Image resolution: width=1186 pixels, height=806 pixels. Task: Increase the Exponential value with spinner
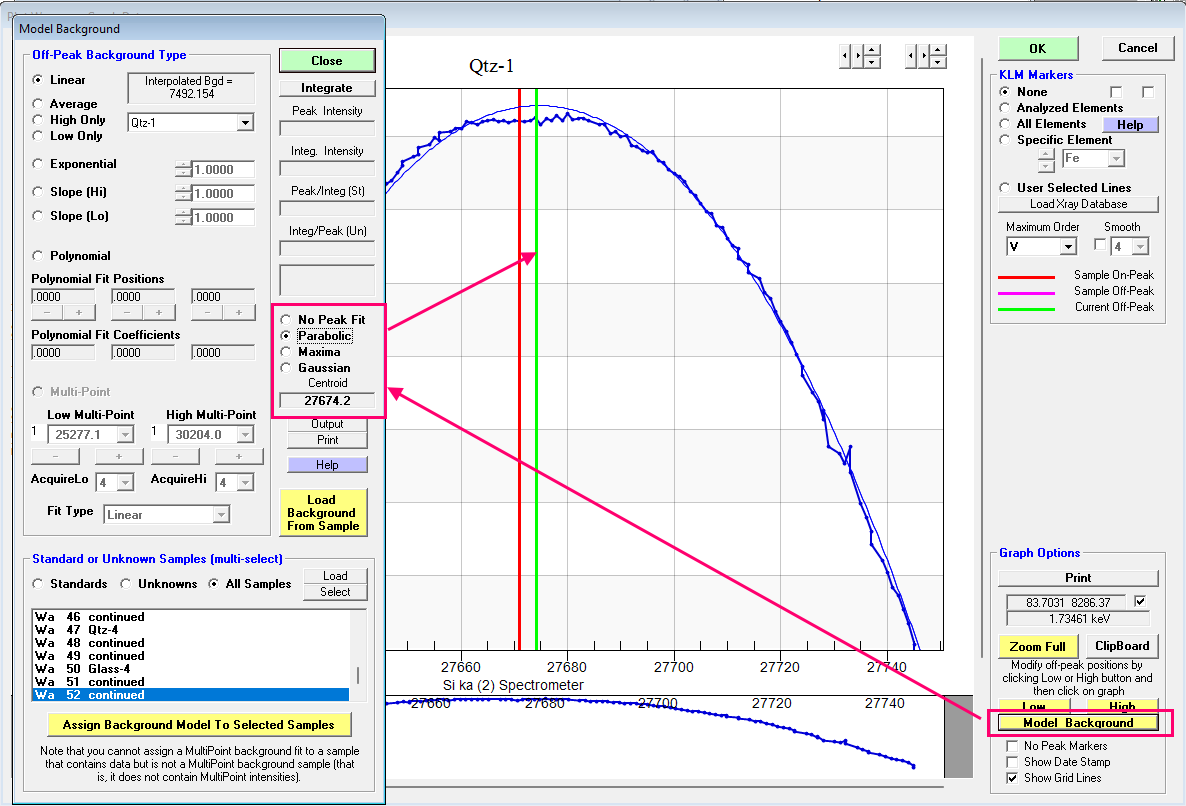[183, 165]
